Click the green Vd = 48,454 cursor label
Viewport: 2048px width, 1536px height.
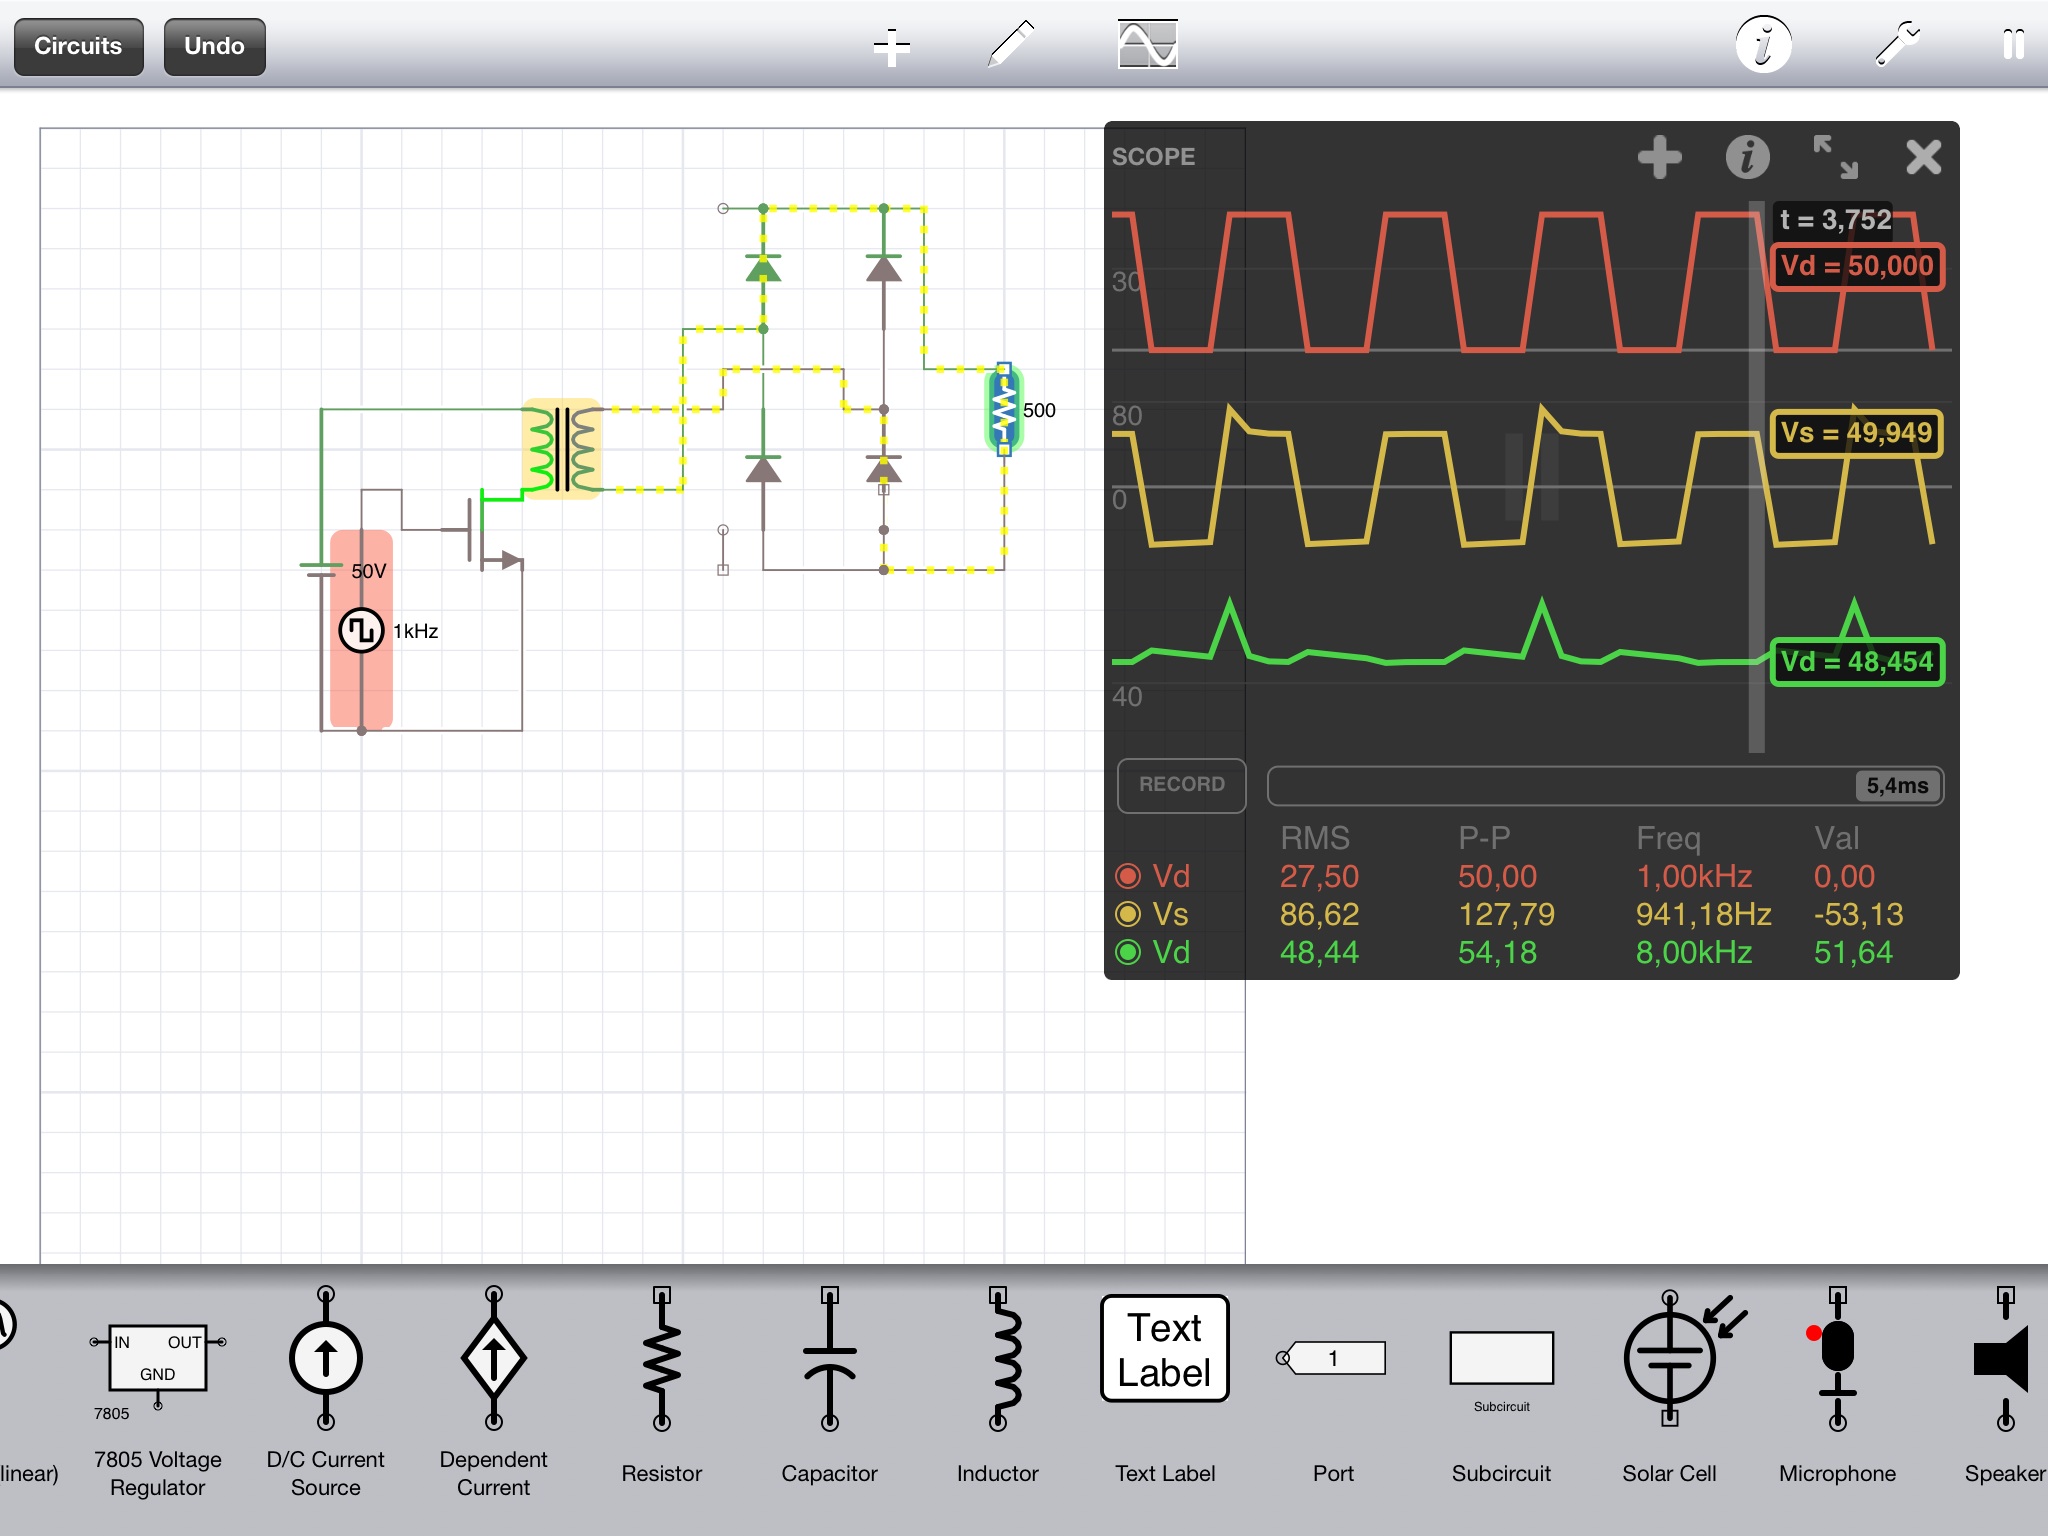pyautogui.click(x=1857, y=662)
